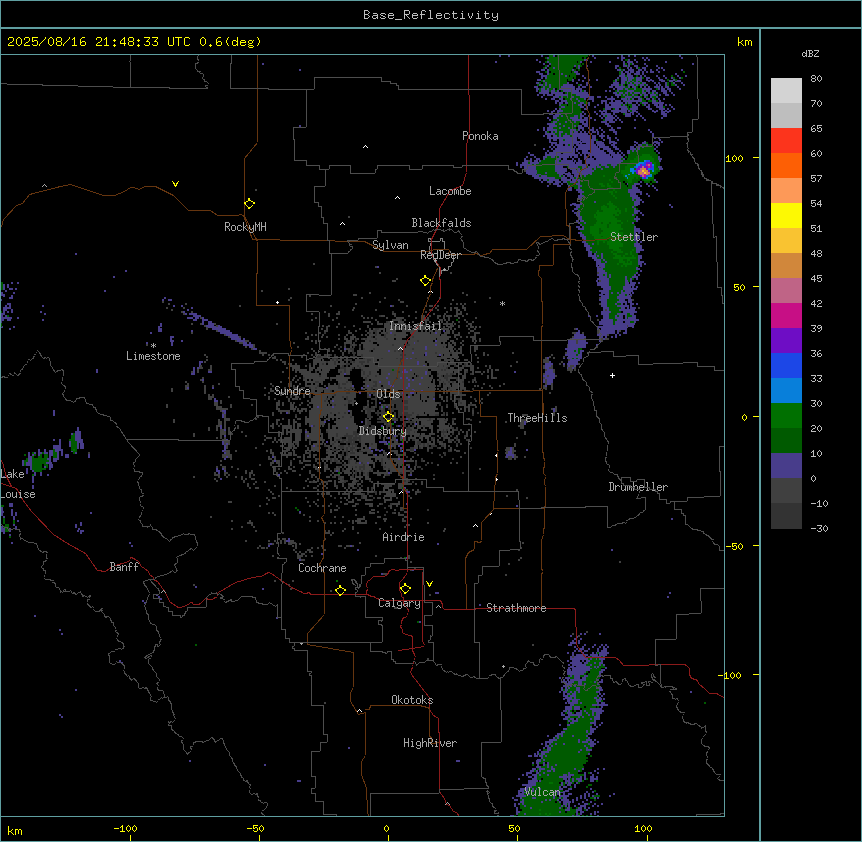This screenshot has height=842, width=862.
Task: Click the intense storm core north of Stettler
Action: (x=644, y=170)
